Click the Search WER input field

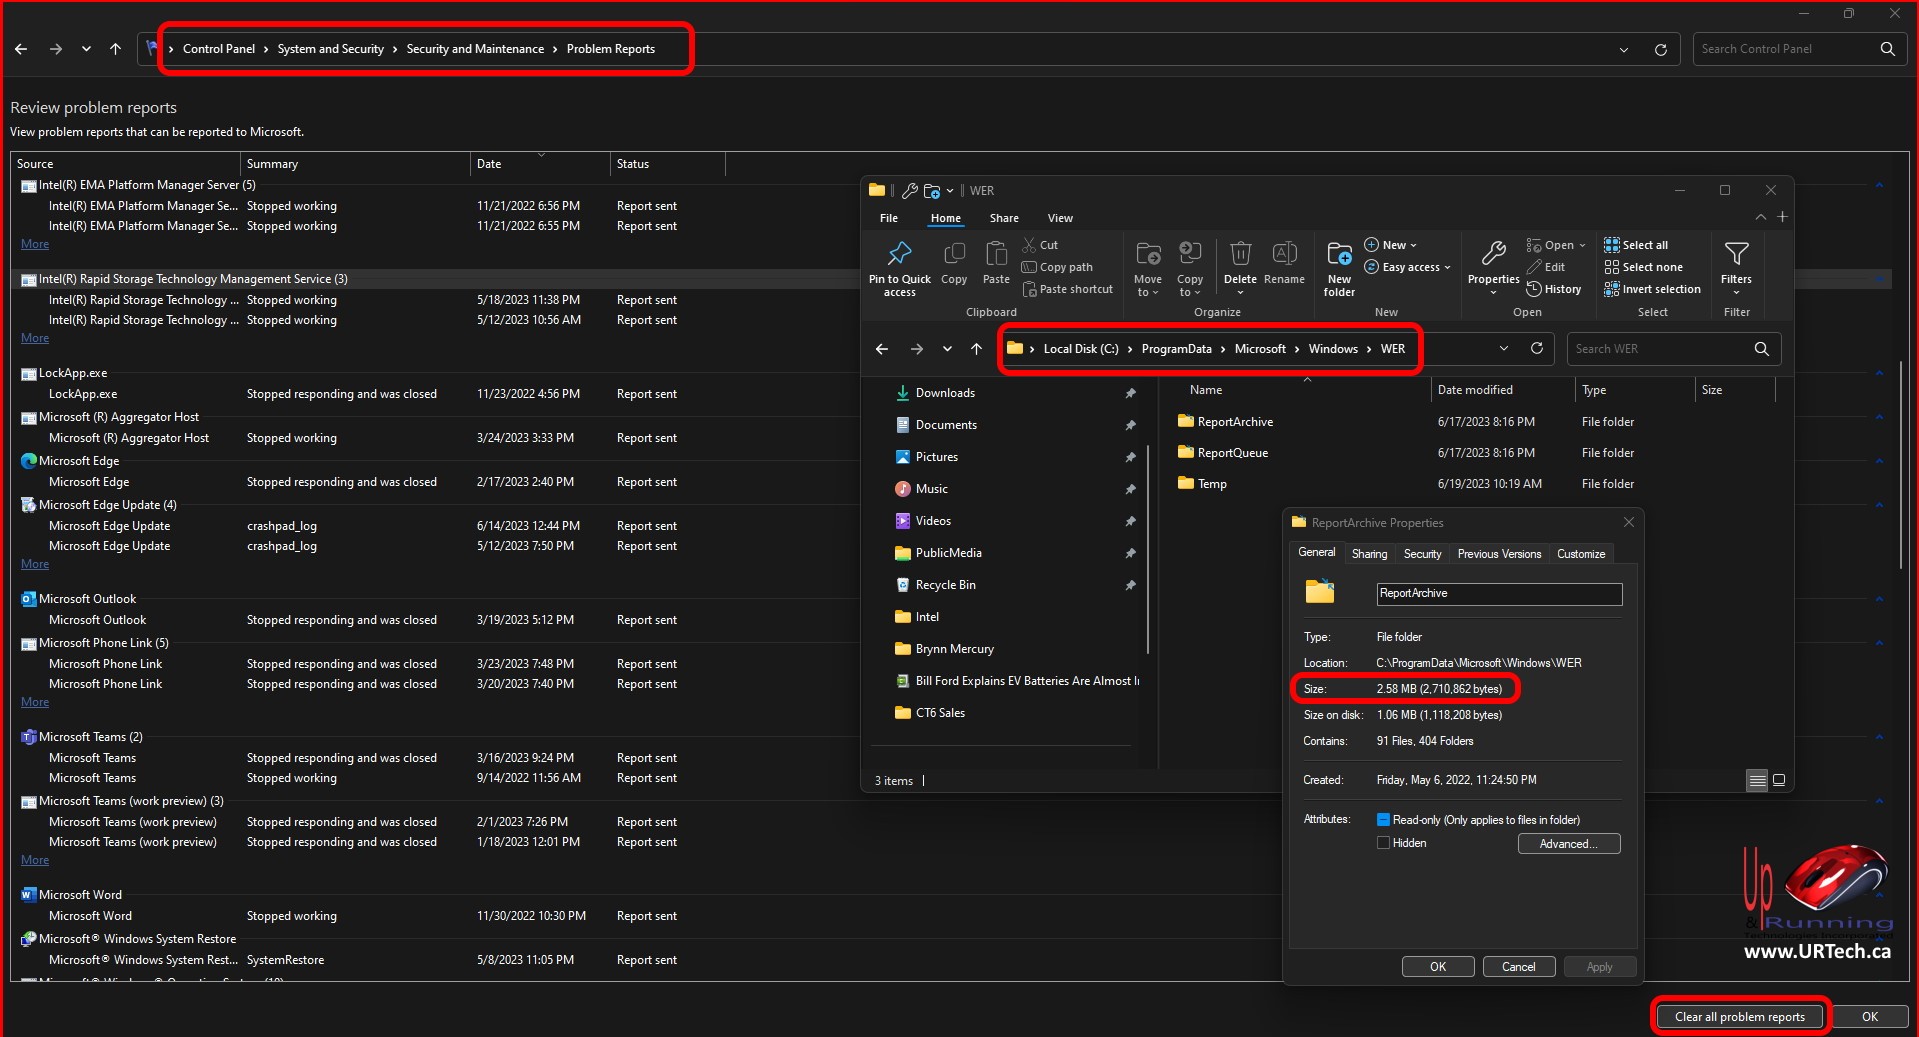pyautogui.click(x=1658, y=349)
